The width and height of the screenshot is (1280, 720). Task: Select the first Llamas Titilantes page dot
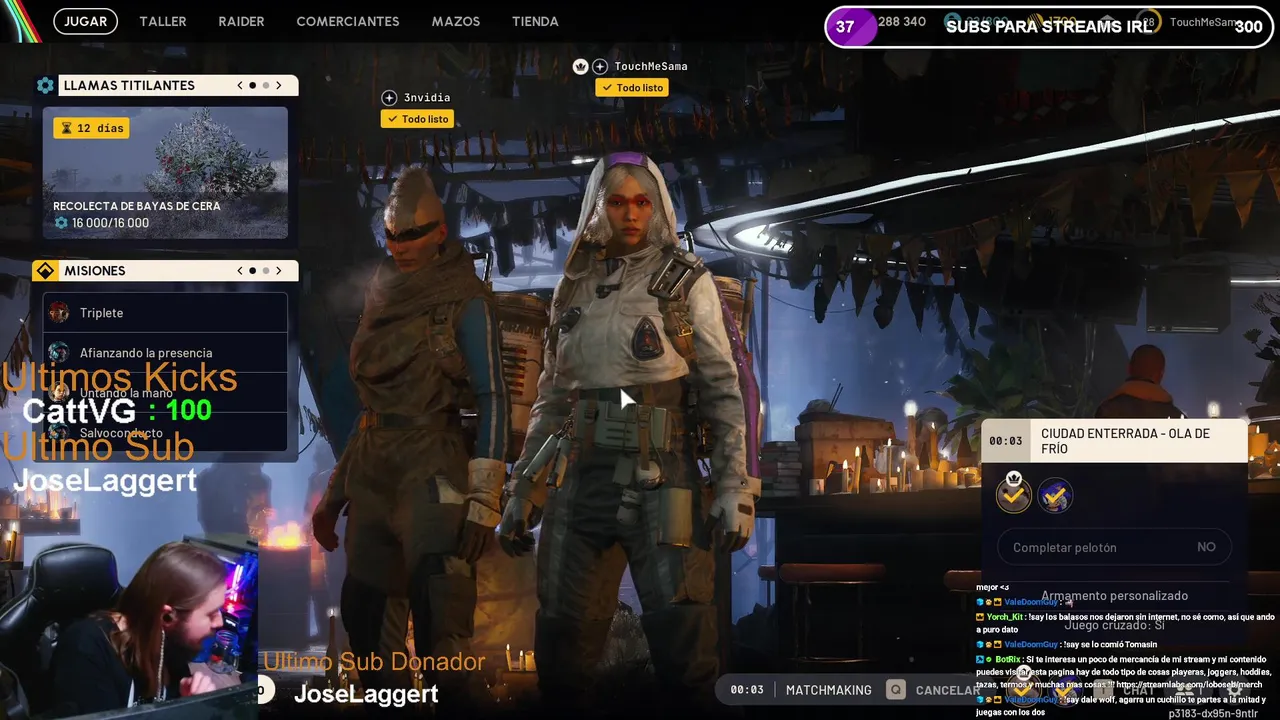(x=252, y=85)
